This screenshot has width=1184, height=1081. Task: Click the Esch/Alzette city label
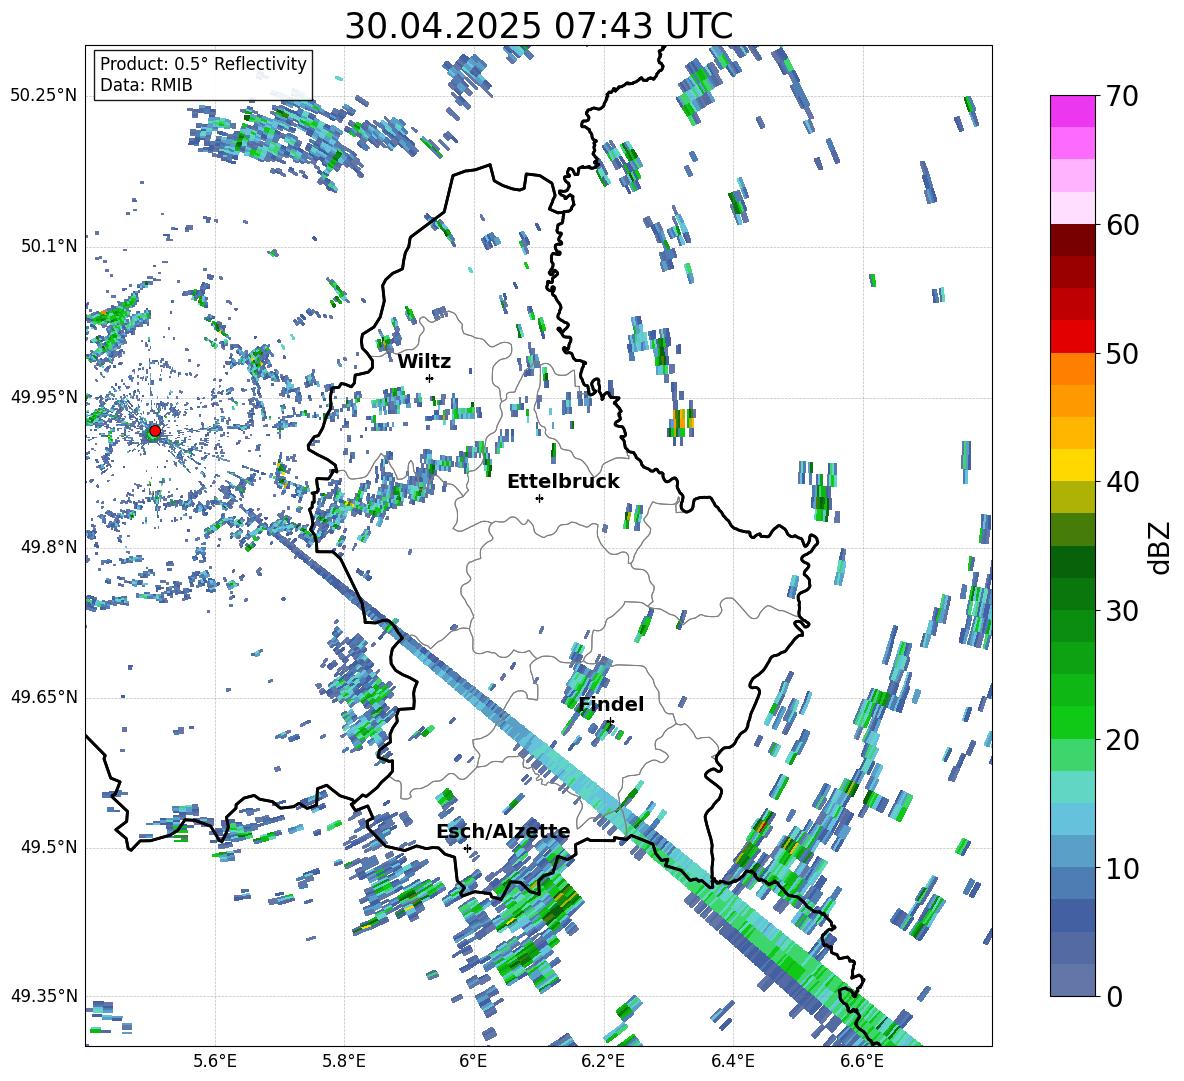[x=503, y=832]
